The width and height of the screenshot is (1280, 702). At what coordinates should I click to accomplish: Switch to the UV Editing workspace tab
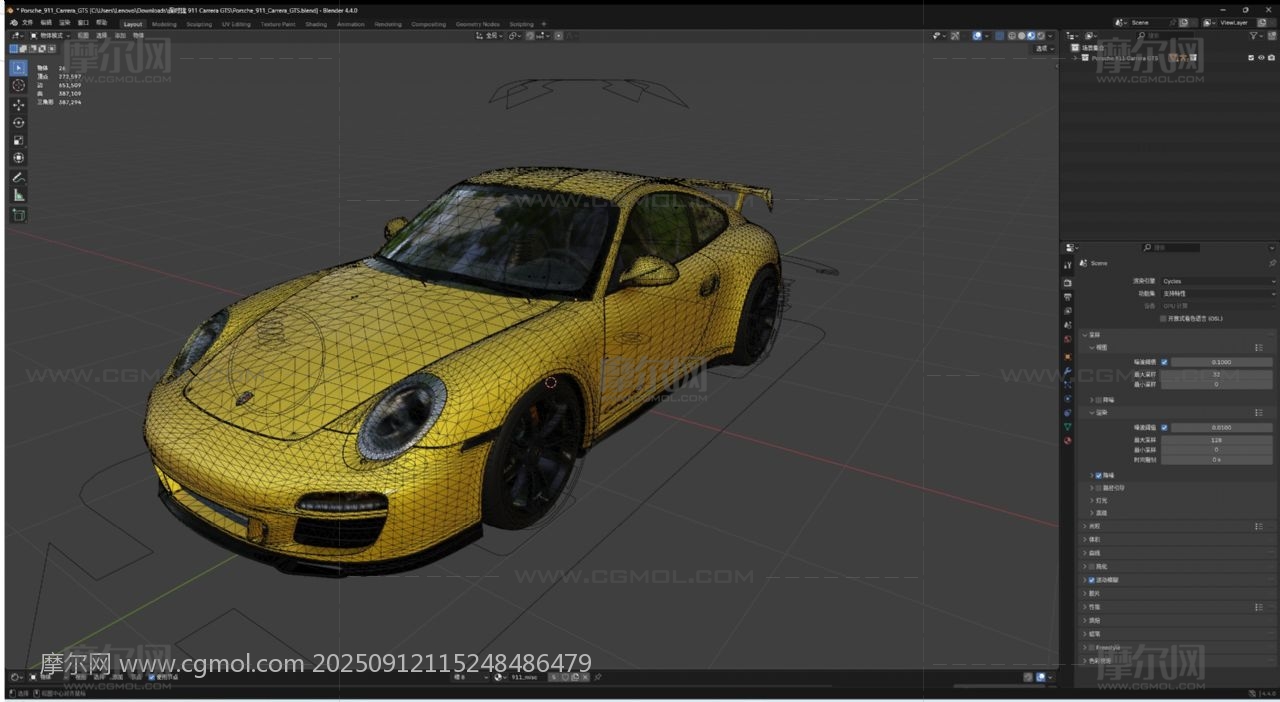point(236,24)
